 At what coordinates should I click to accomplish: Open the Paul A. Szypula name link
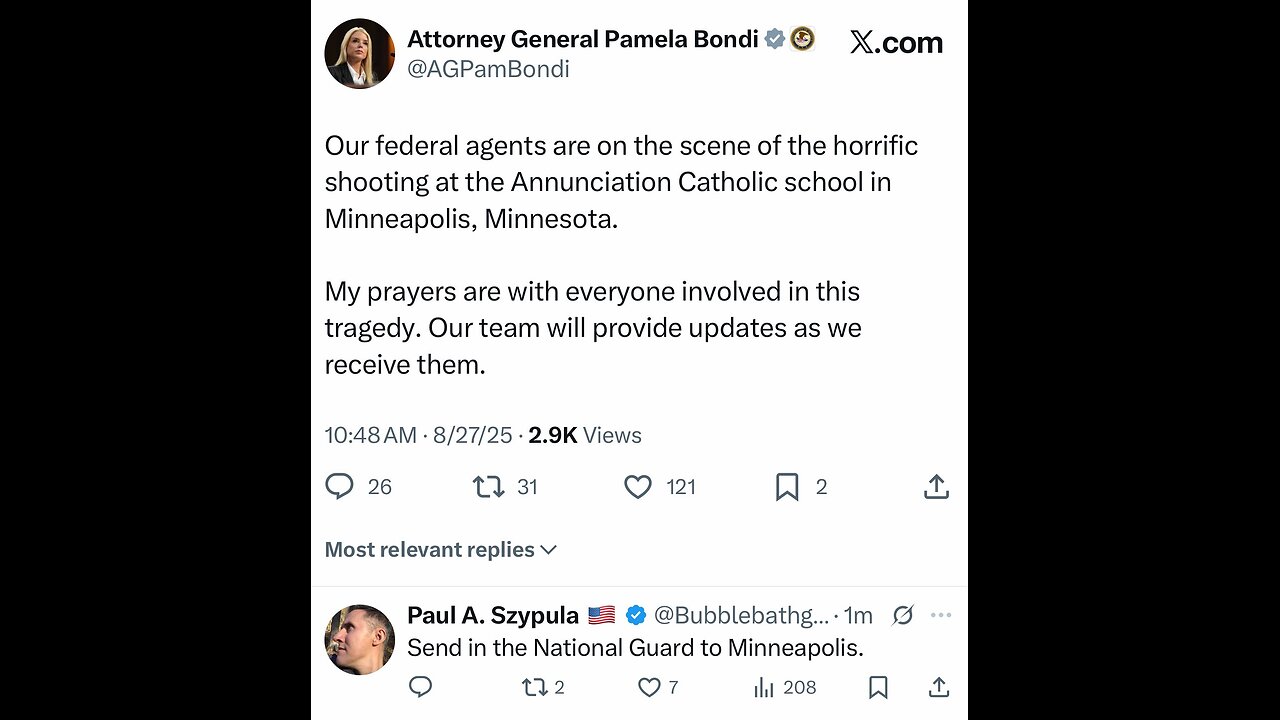[x=493, y=615]
